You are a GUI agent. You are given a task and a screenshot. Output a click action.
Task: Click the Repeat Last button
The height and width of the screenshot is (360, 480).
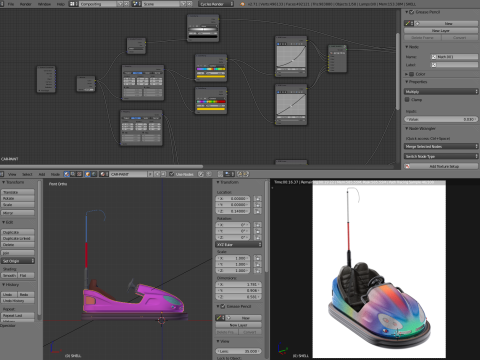(x=18, y=315)
